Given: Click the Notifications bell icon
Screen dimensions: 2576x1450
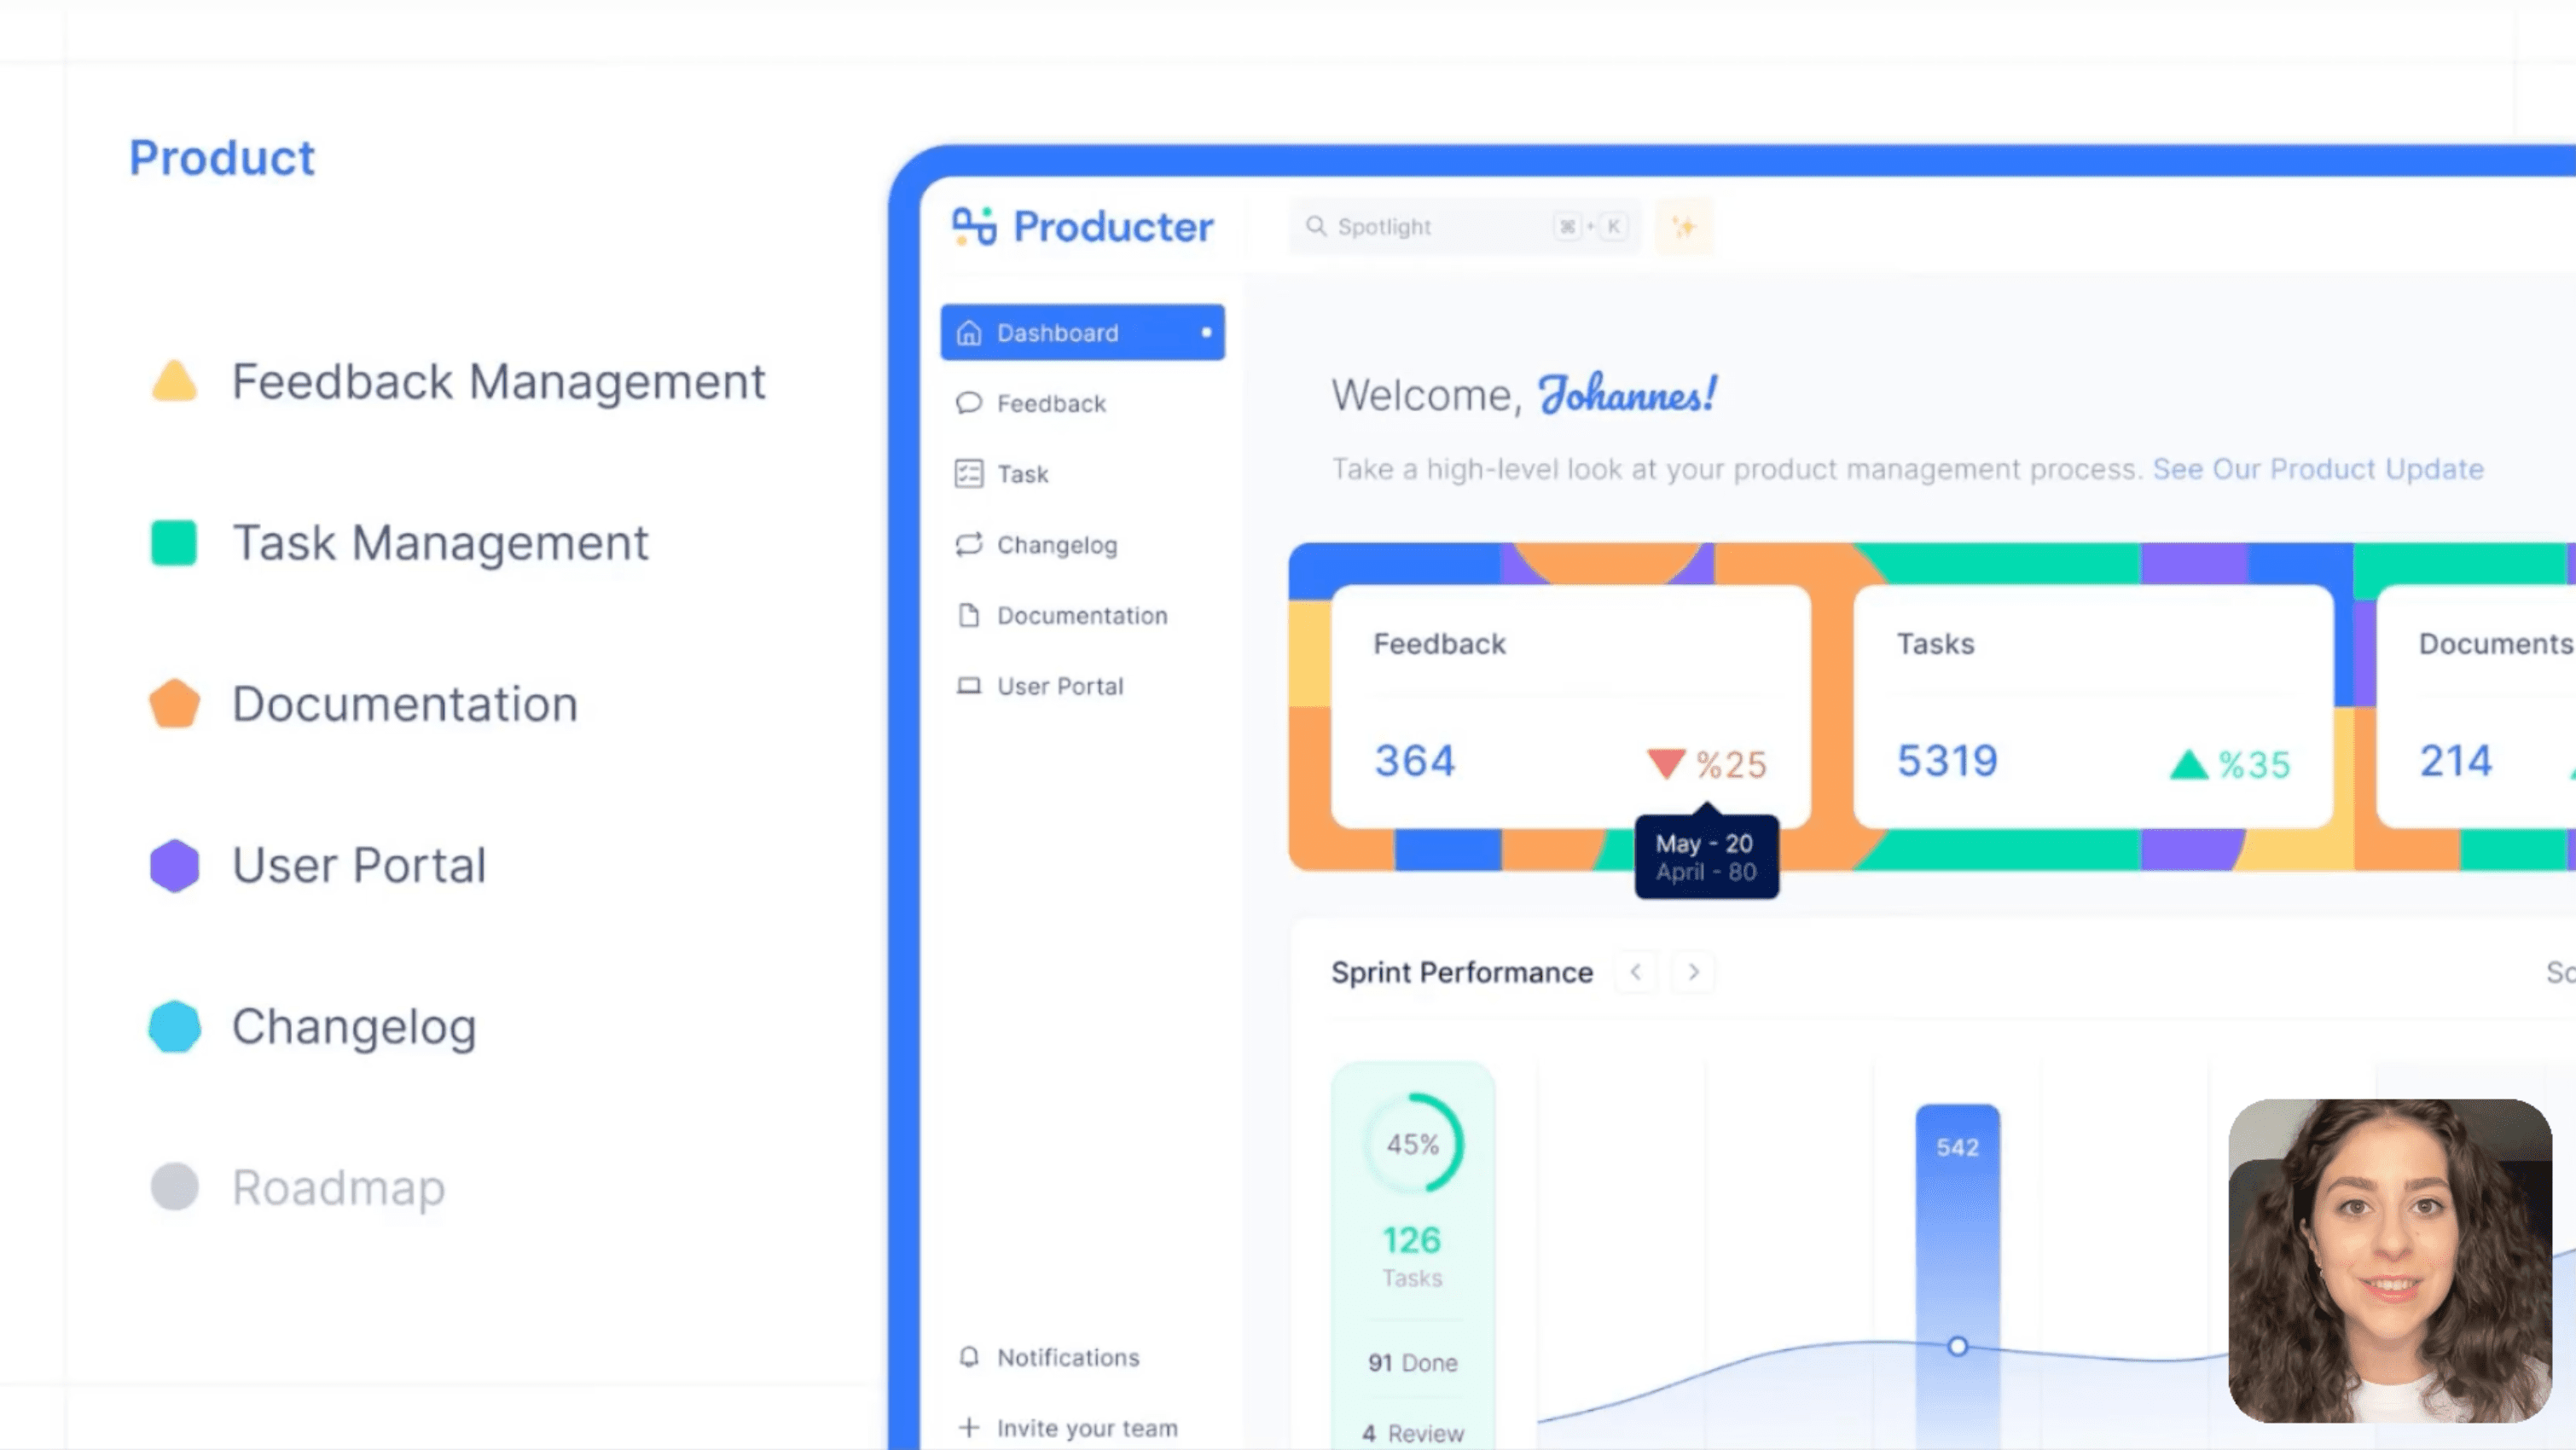Looking at the screenshot, I should (x=968, y=1357).
